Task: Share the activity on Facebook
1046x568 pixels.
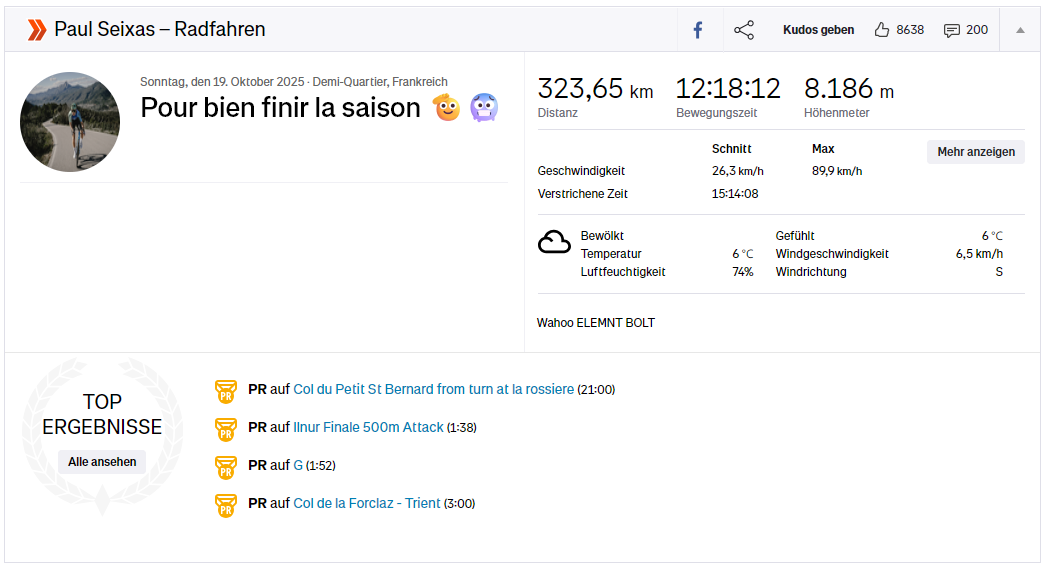Action: pos(698,30)
